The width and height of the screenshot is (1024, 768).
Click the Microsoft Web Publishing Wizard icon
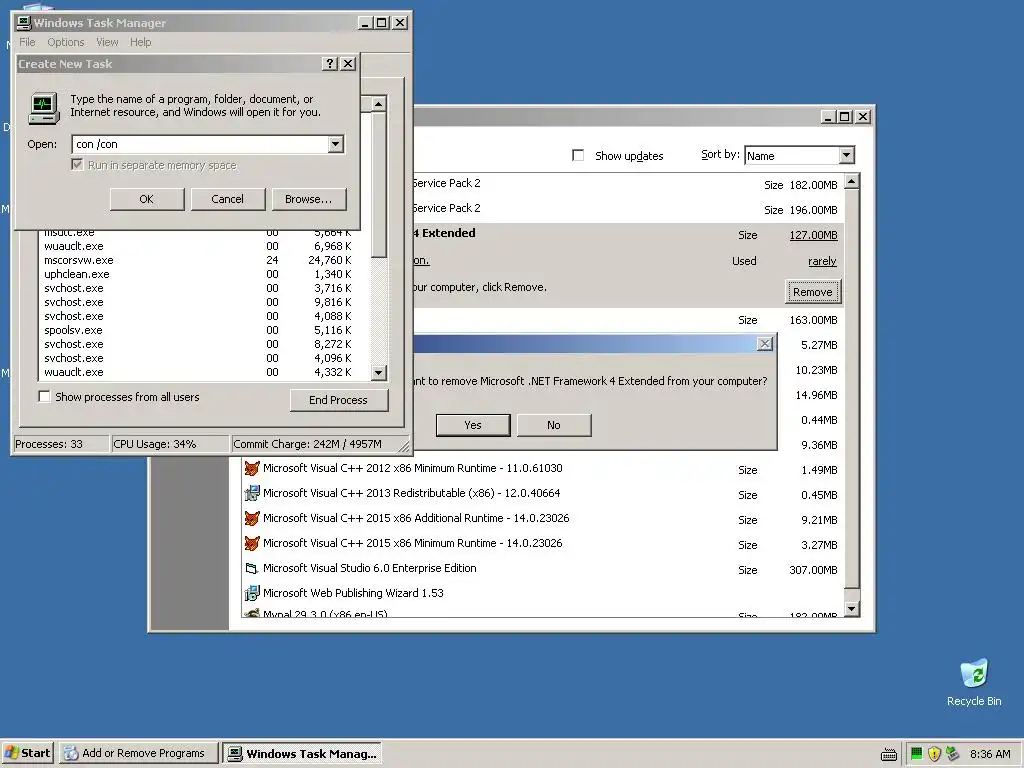(x=251, y=593)
